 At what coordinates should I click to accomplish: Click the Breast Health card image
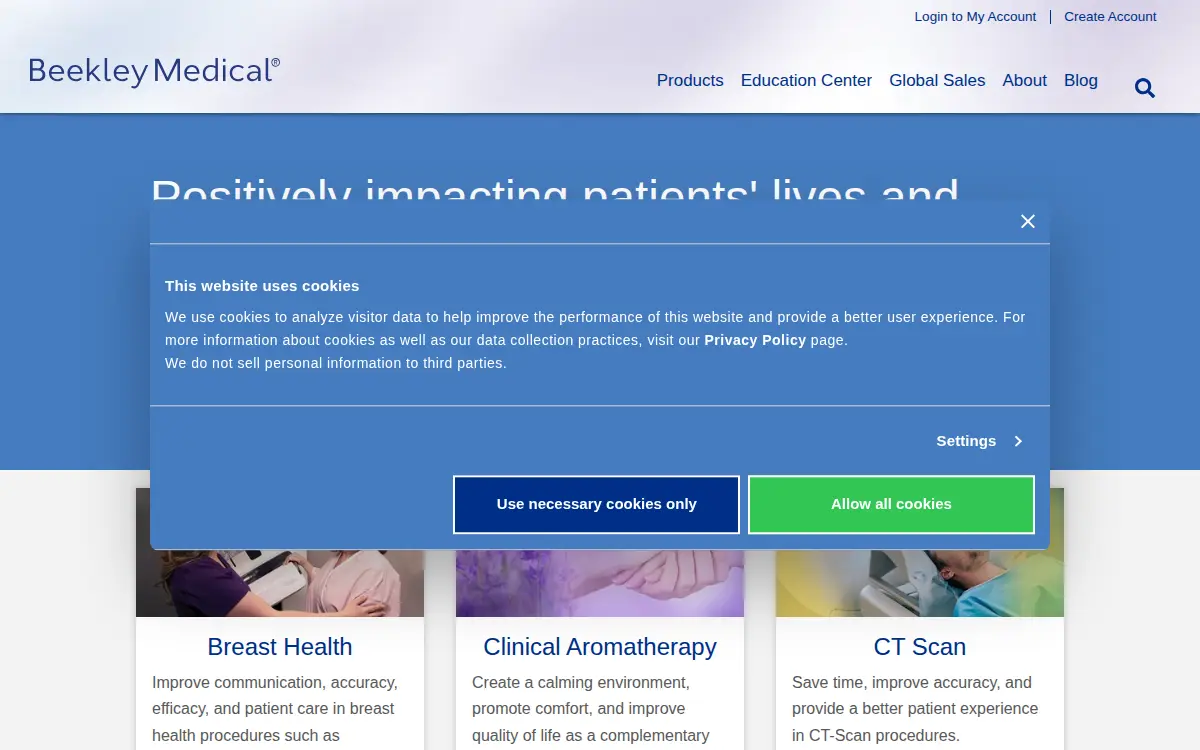(280, 582)
